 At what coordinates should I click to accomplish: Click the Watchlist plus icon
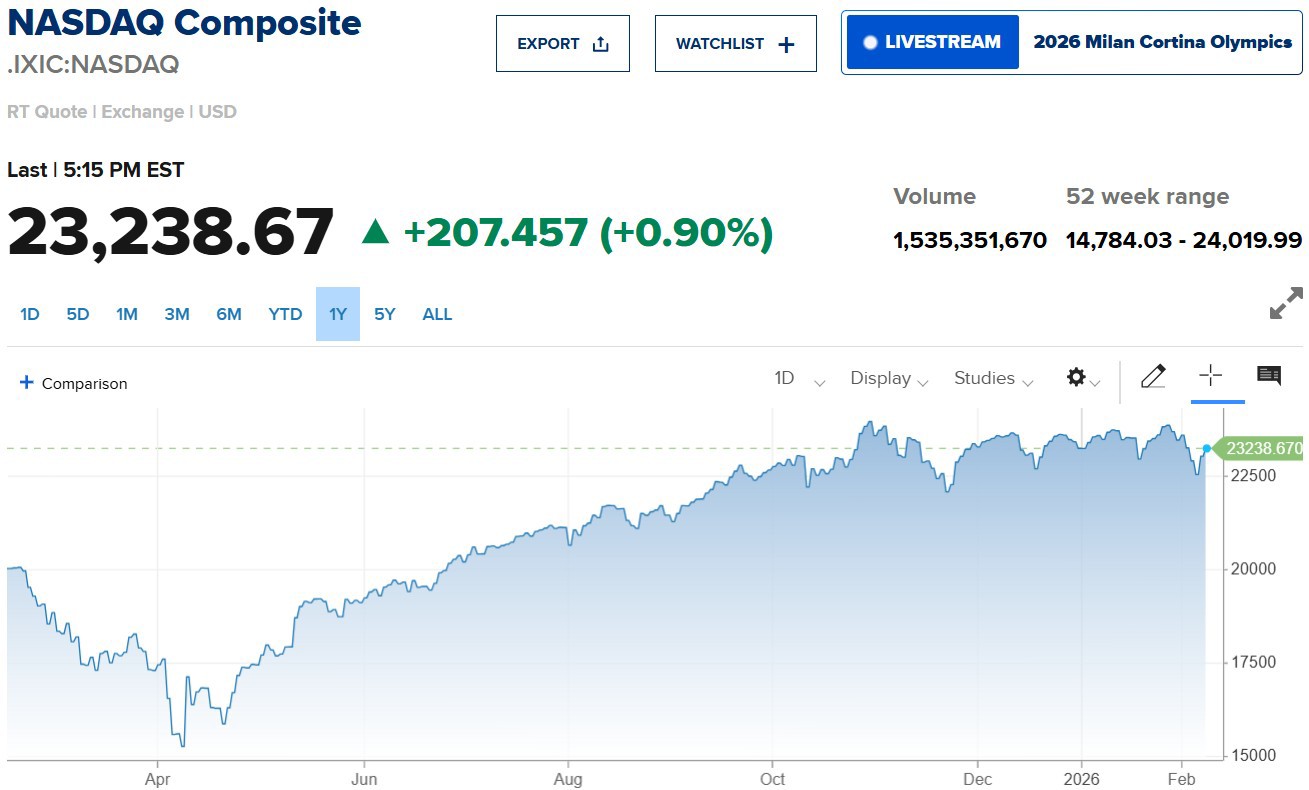tap(786, 44)
